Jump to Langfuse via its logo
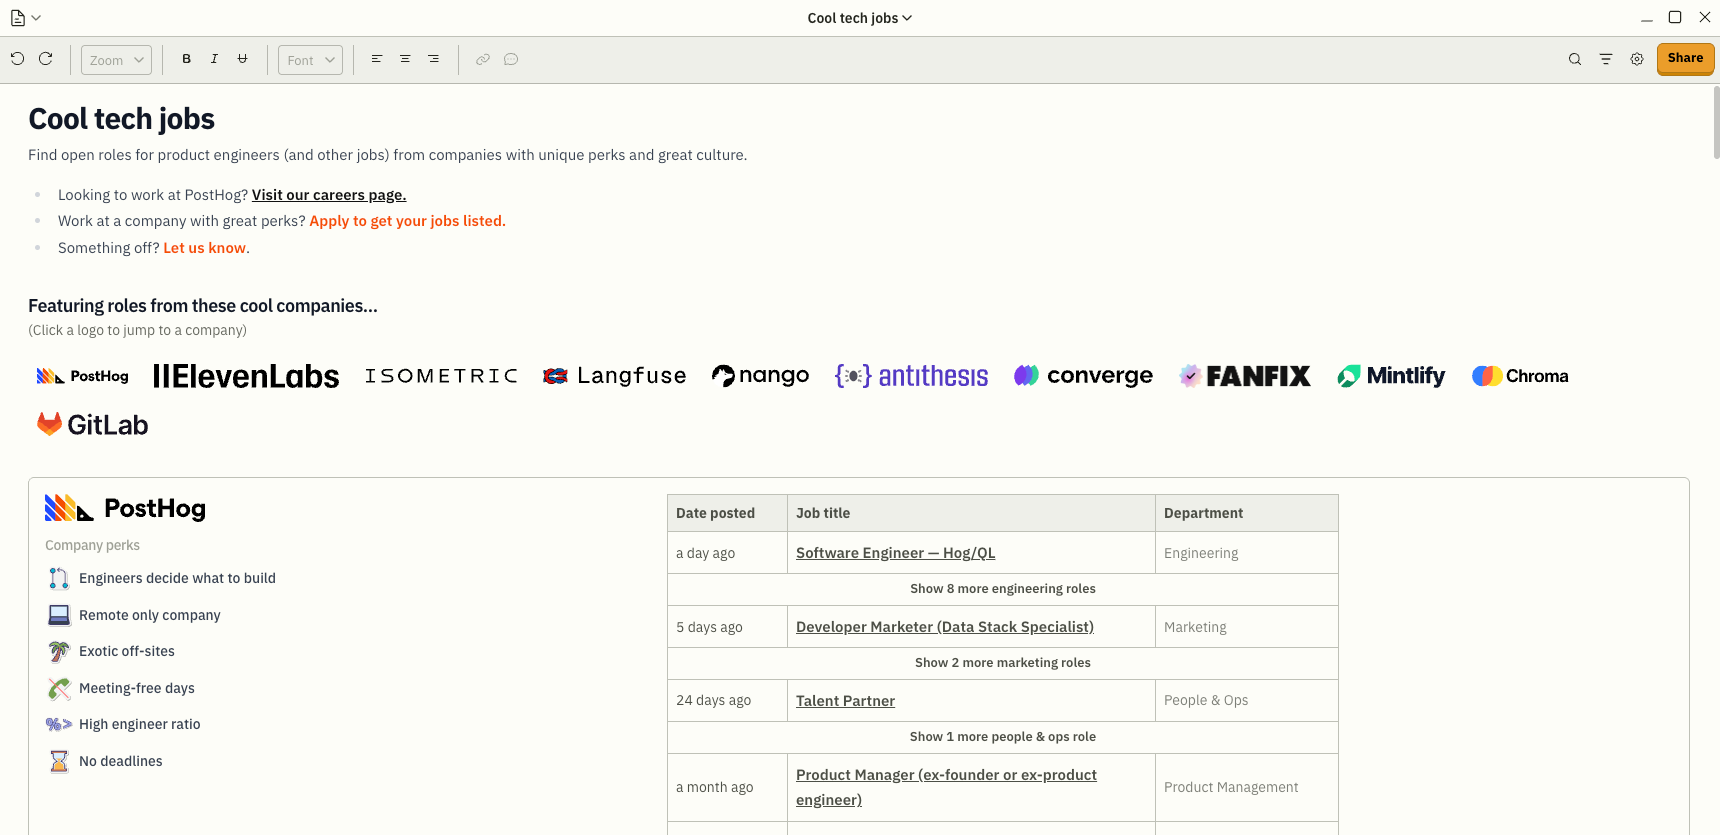The height and width of the screenshot is (835, 1720). click(614, 376)
